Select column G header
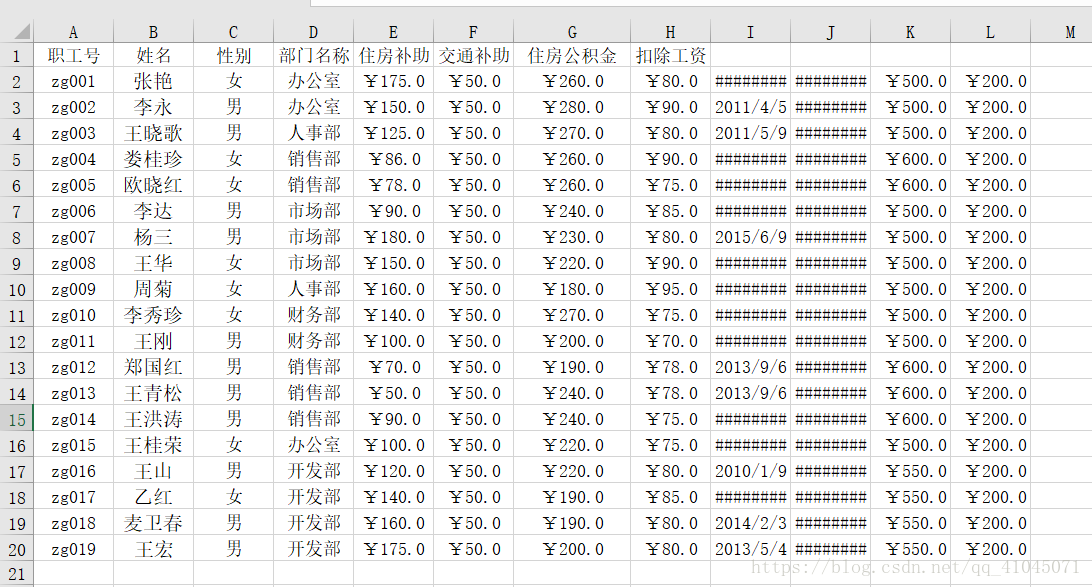Viewport: 1092px width, 587px height. (x=572, y=32)
